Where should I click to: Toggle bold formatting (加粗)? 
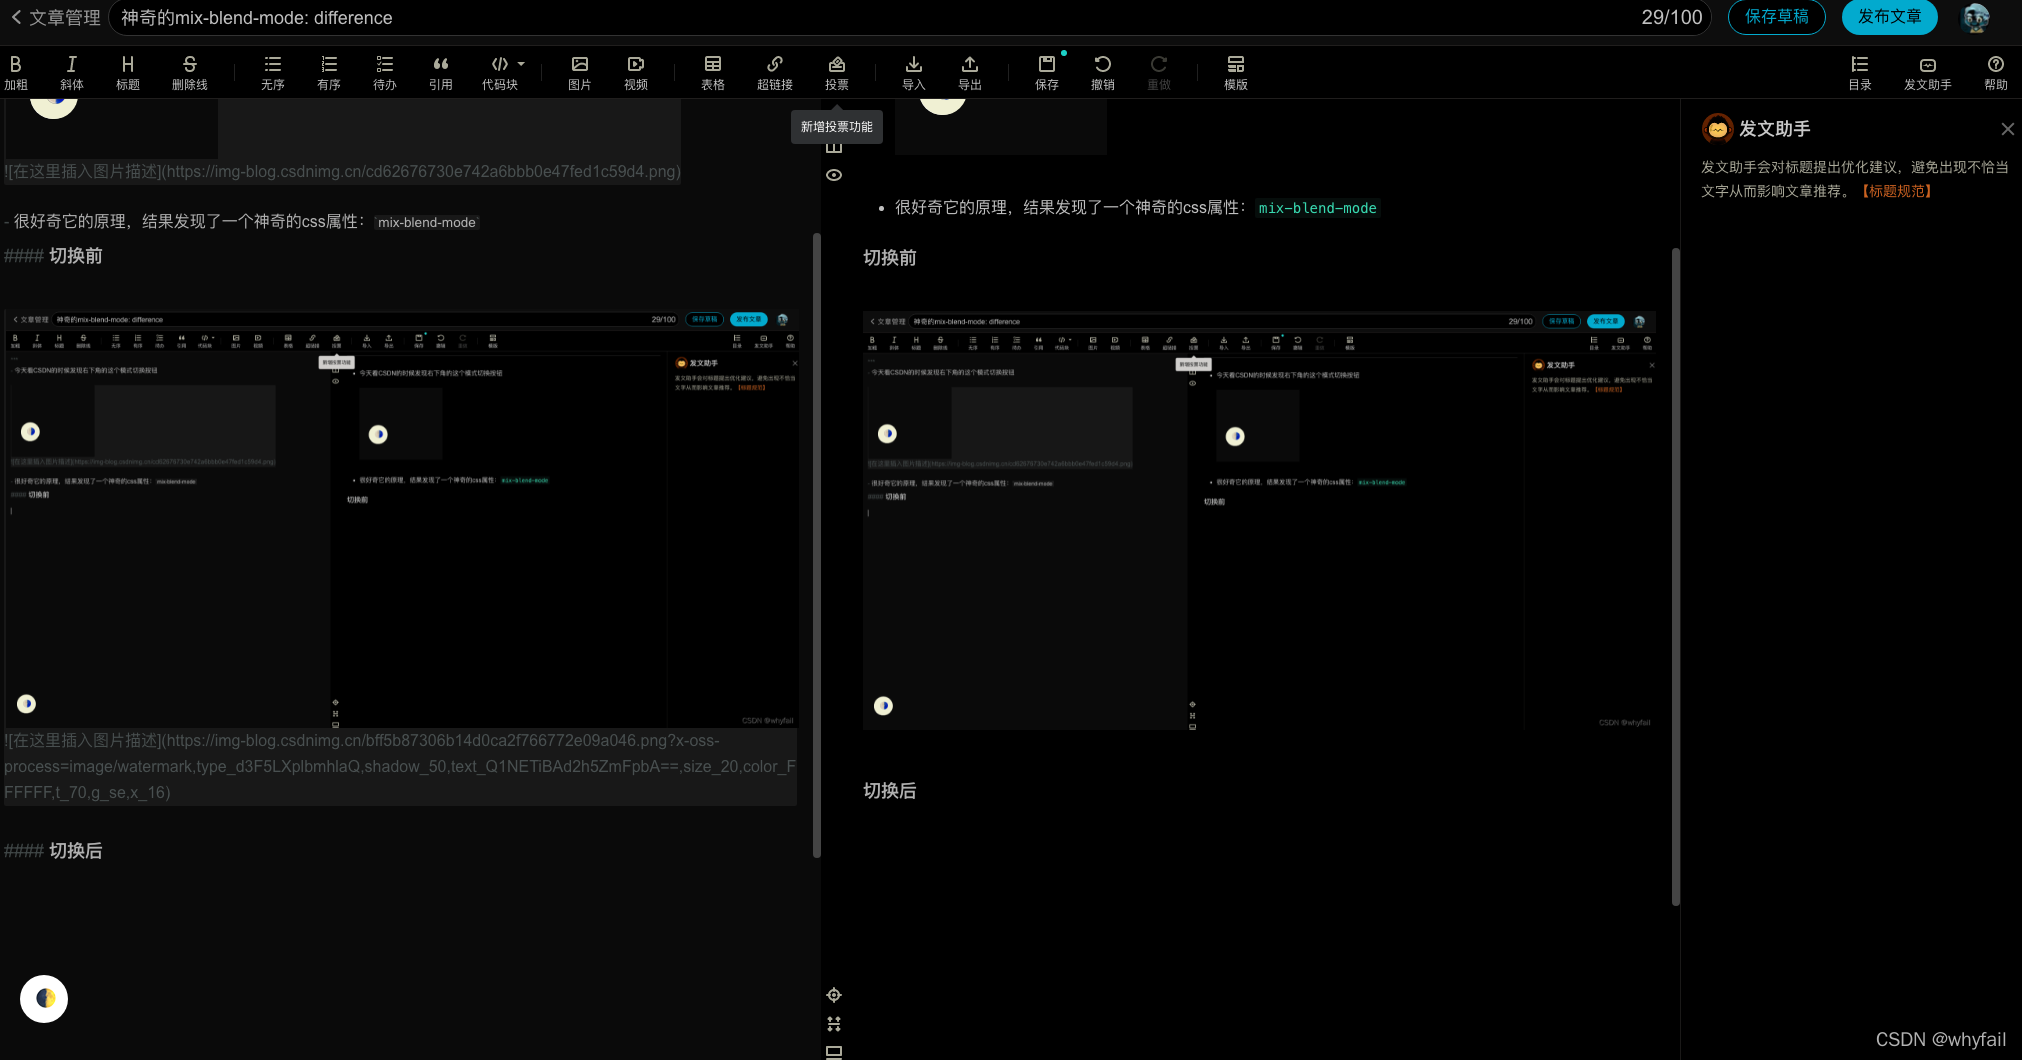point(16,72)
